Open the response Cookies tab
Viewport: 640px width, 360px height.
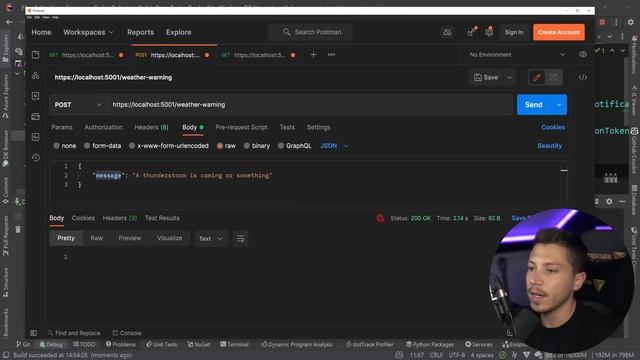pyautogui.click(x=83, y=218)
